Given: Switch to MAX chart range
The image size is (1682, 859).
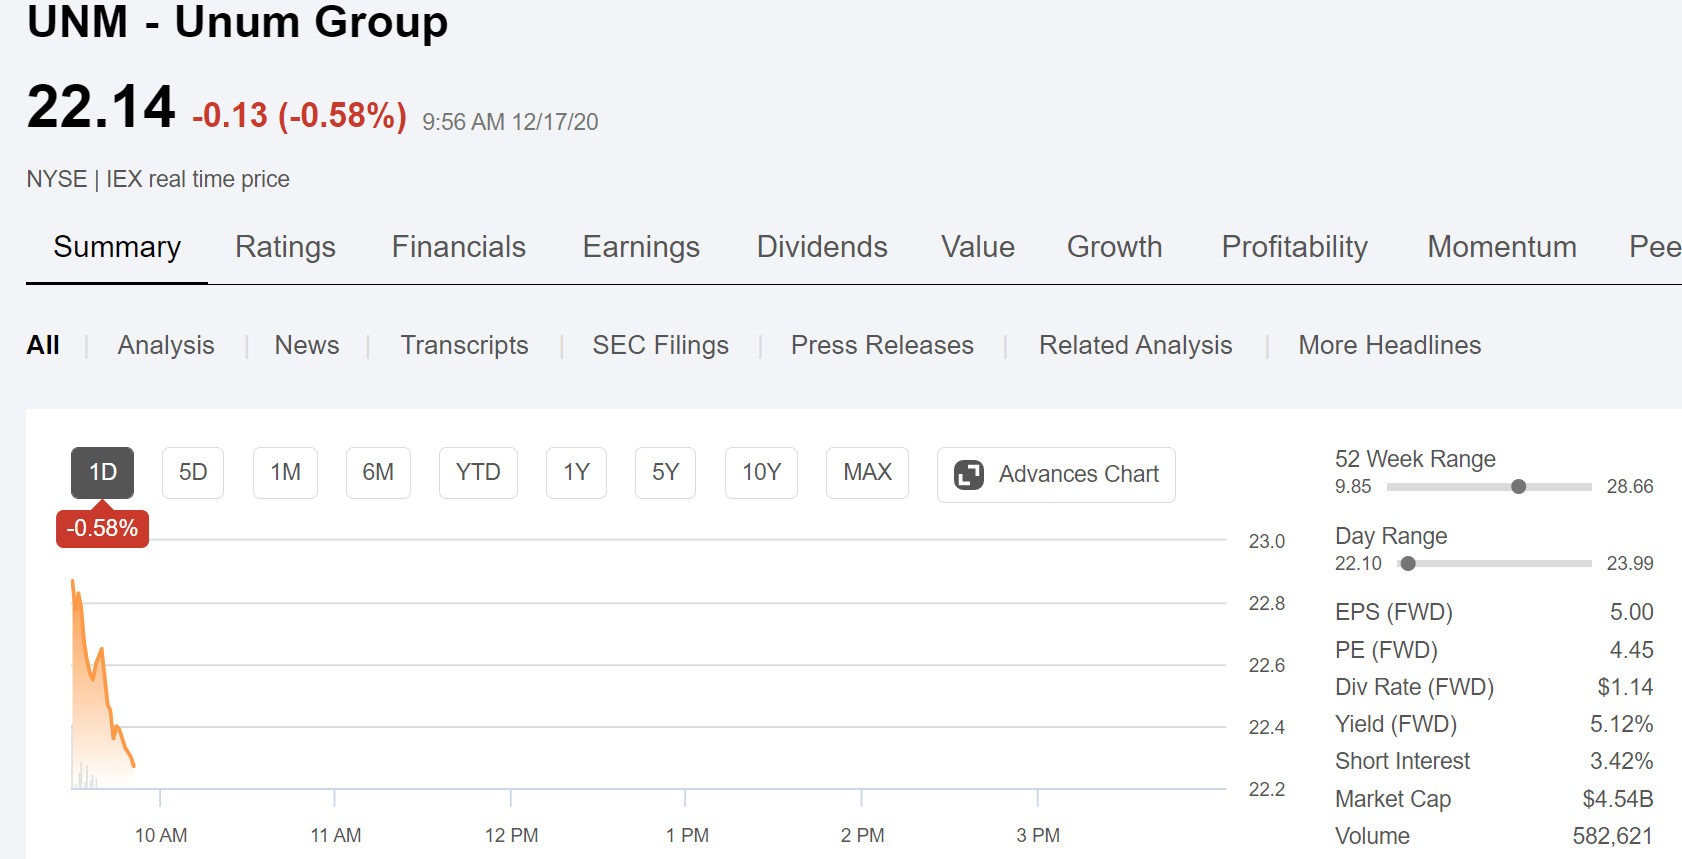Looking at the screenshot, I should (x=867, y=472).
